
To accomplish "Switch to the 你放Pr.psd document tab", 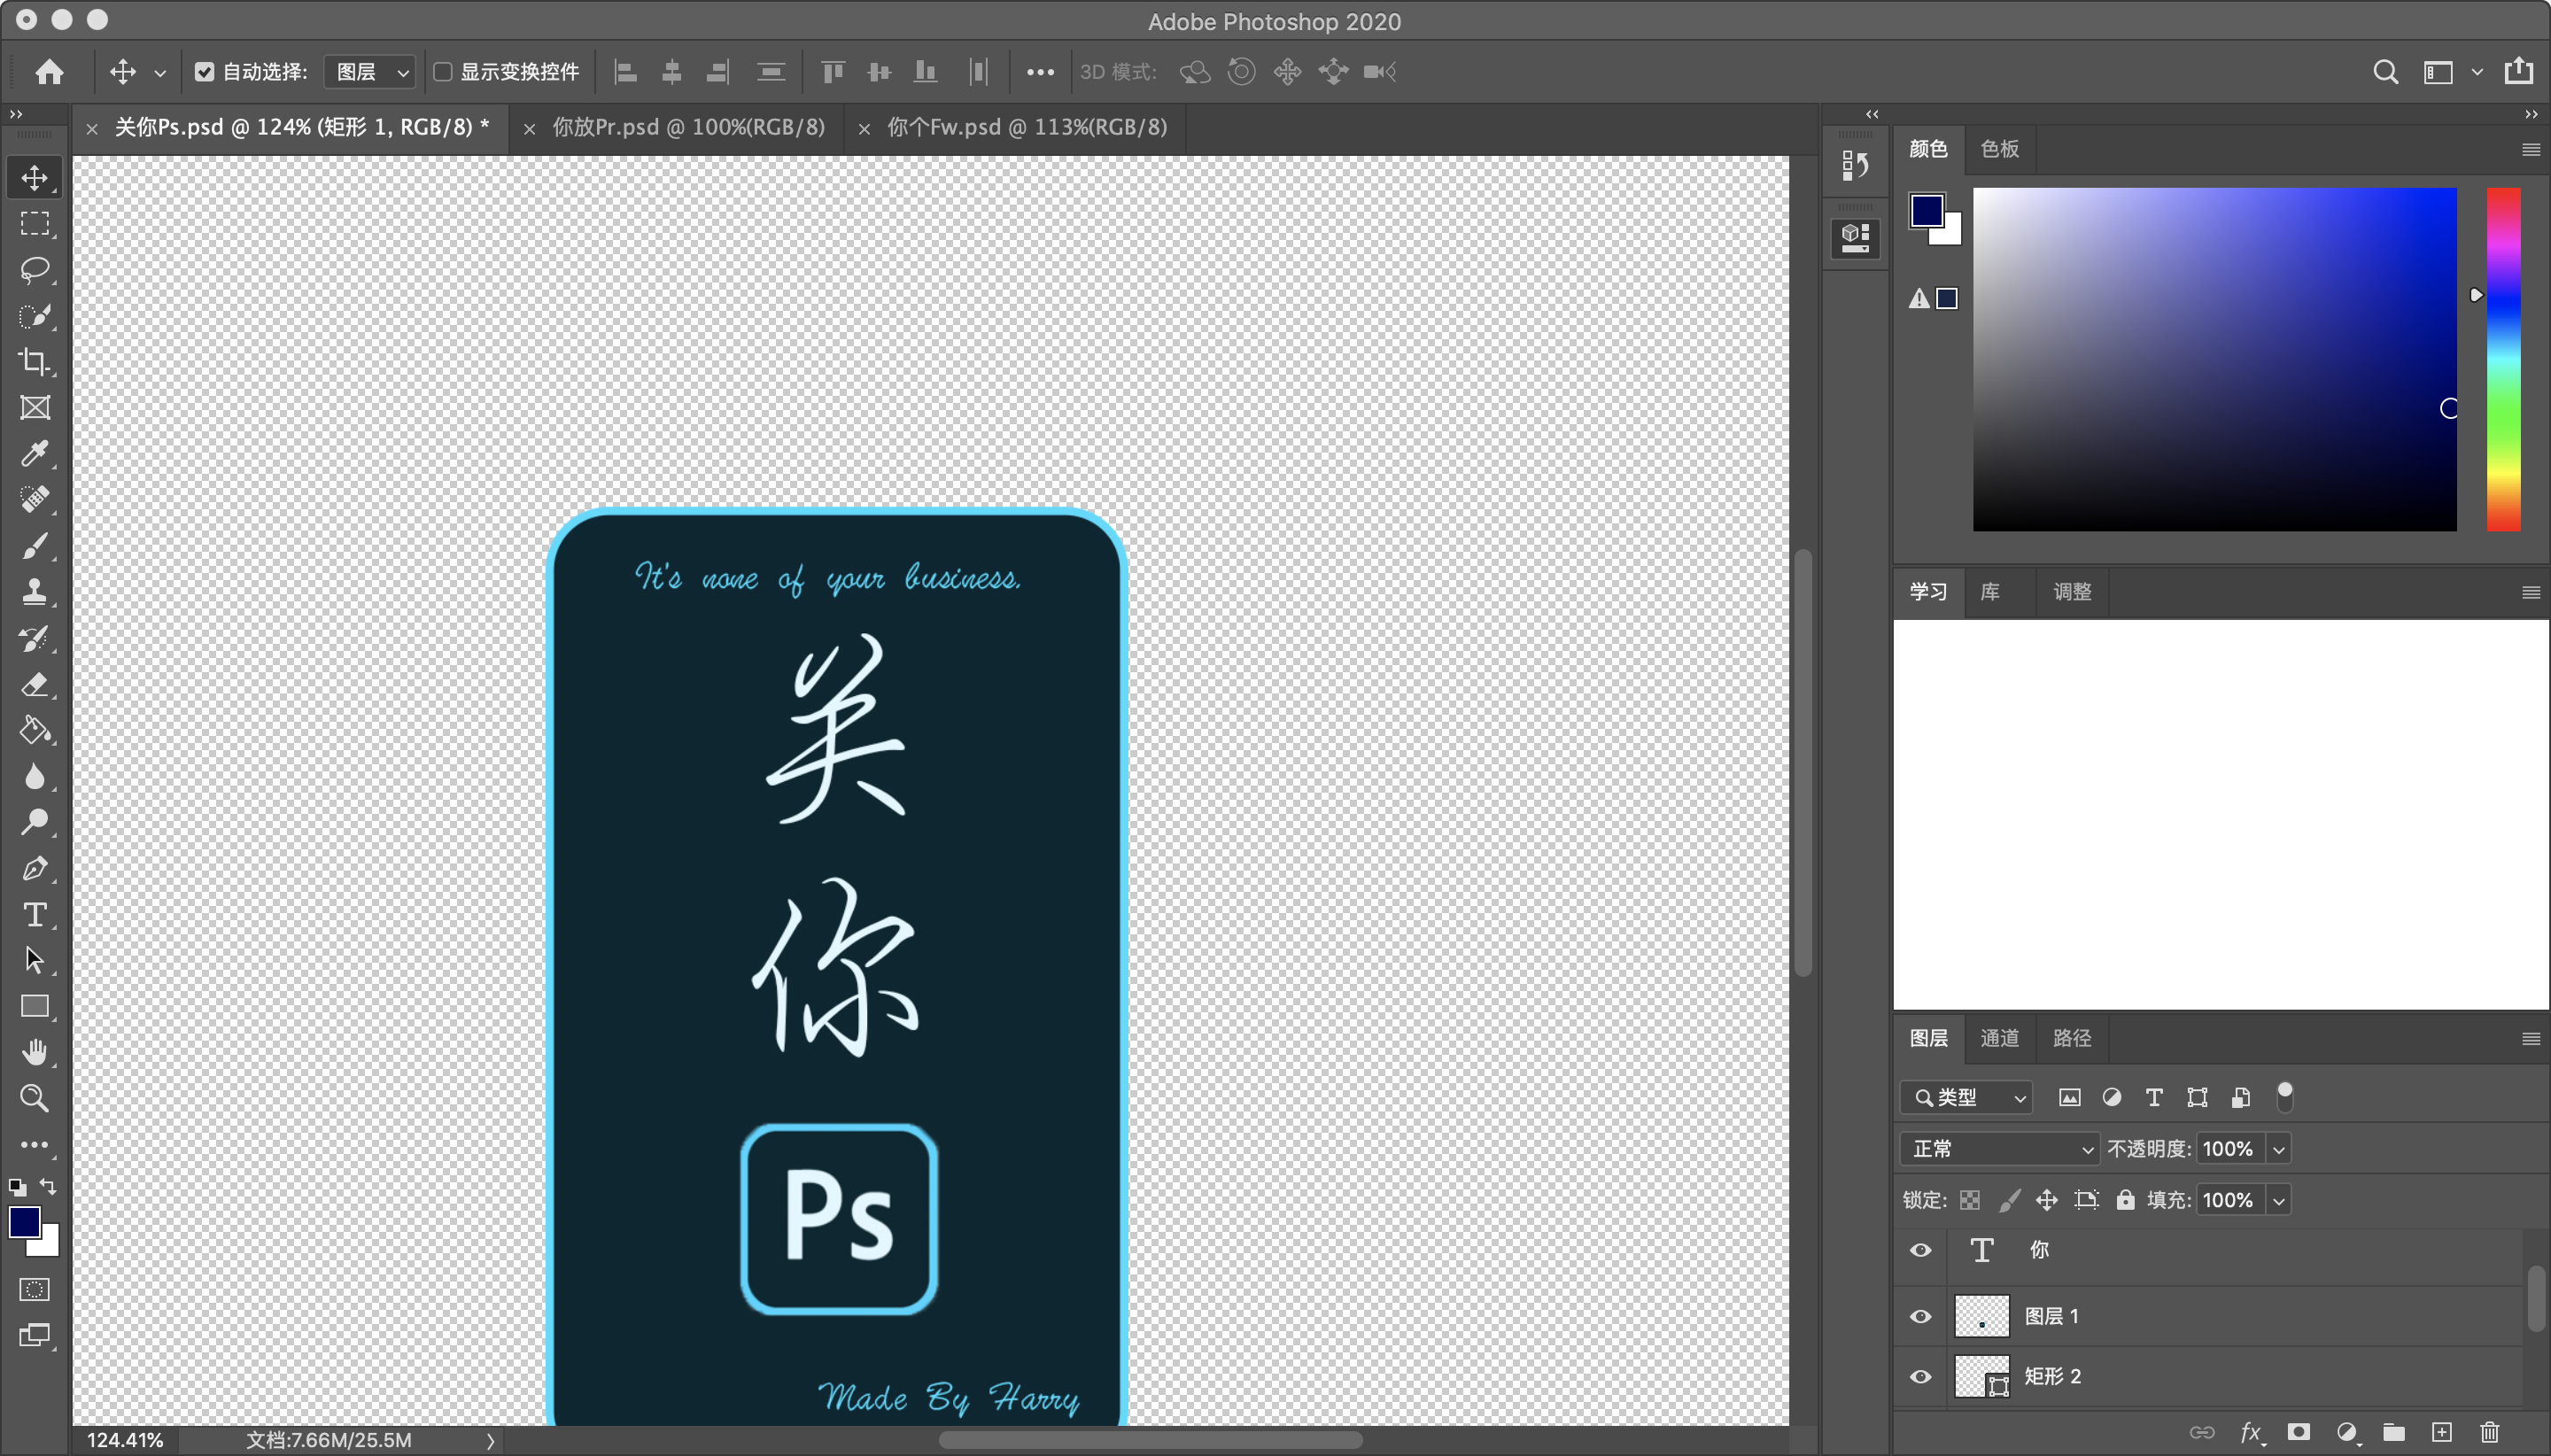I will coord(689,127).
